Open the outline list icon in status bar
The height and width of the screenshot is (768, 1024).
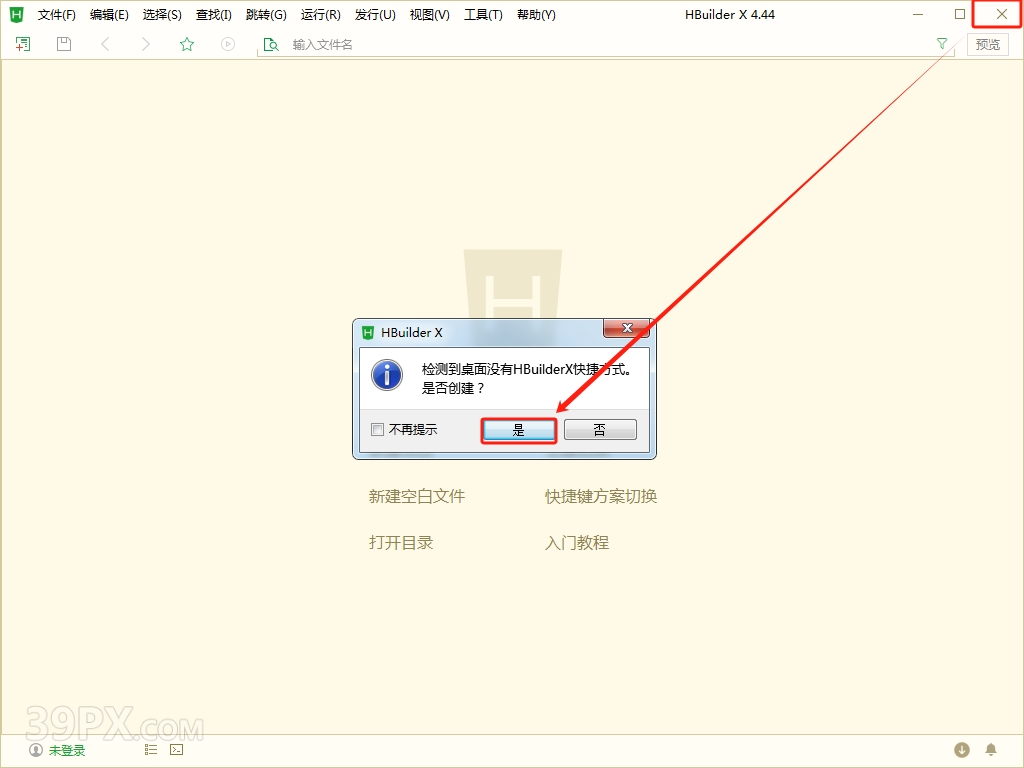click(x=151, y=750)
